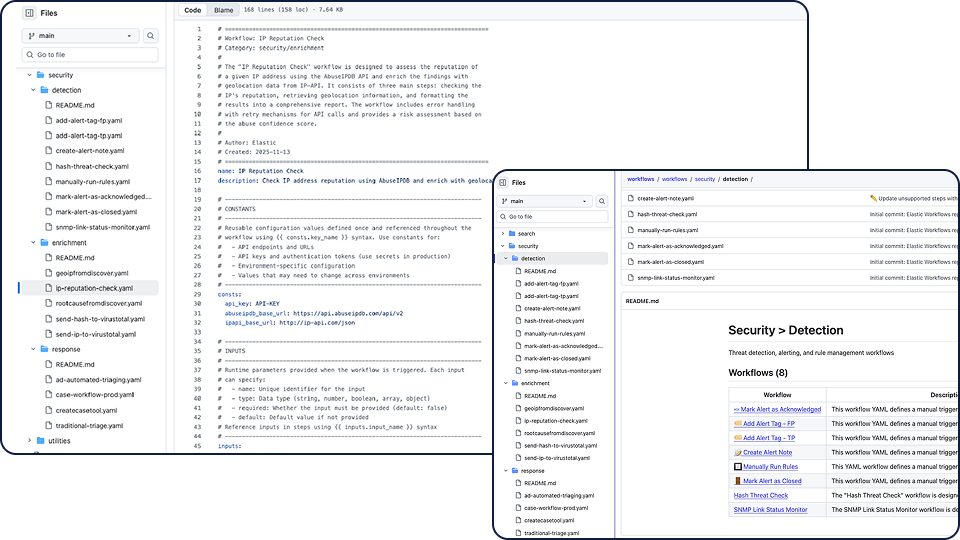Open the Add Alert Tag - TP workflow link

pos(765,438)
